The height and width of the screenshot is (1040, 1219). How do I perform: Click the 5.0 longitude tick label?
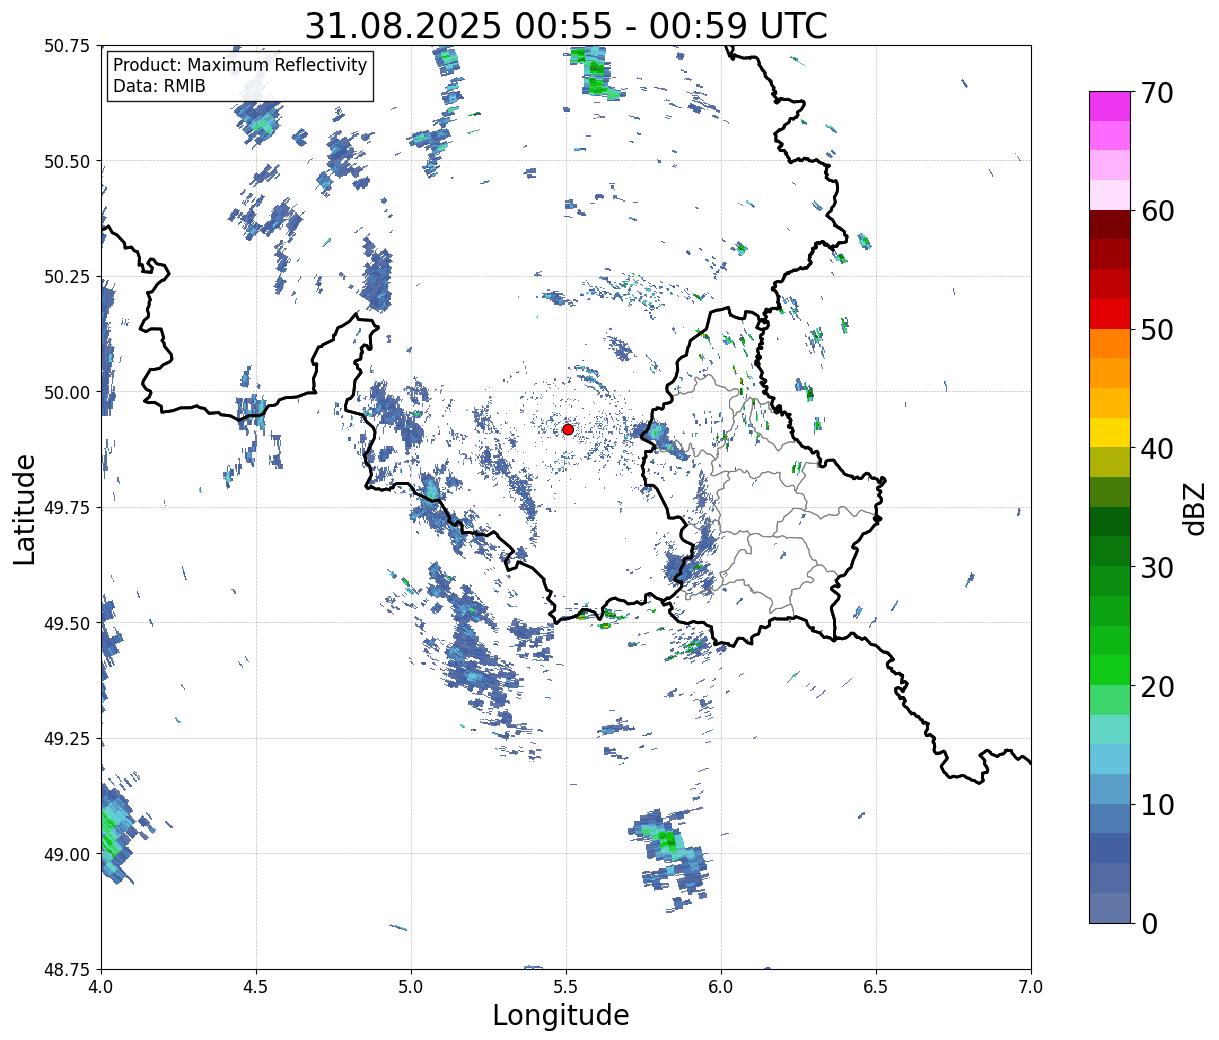411,986
